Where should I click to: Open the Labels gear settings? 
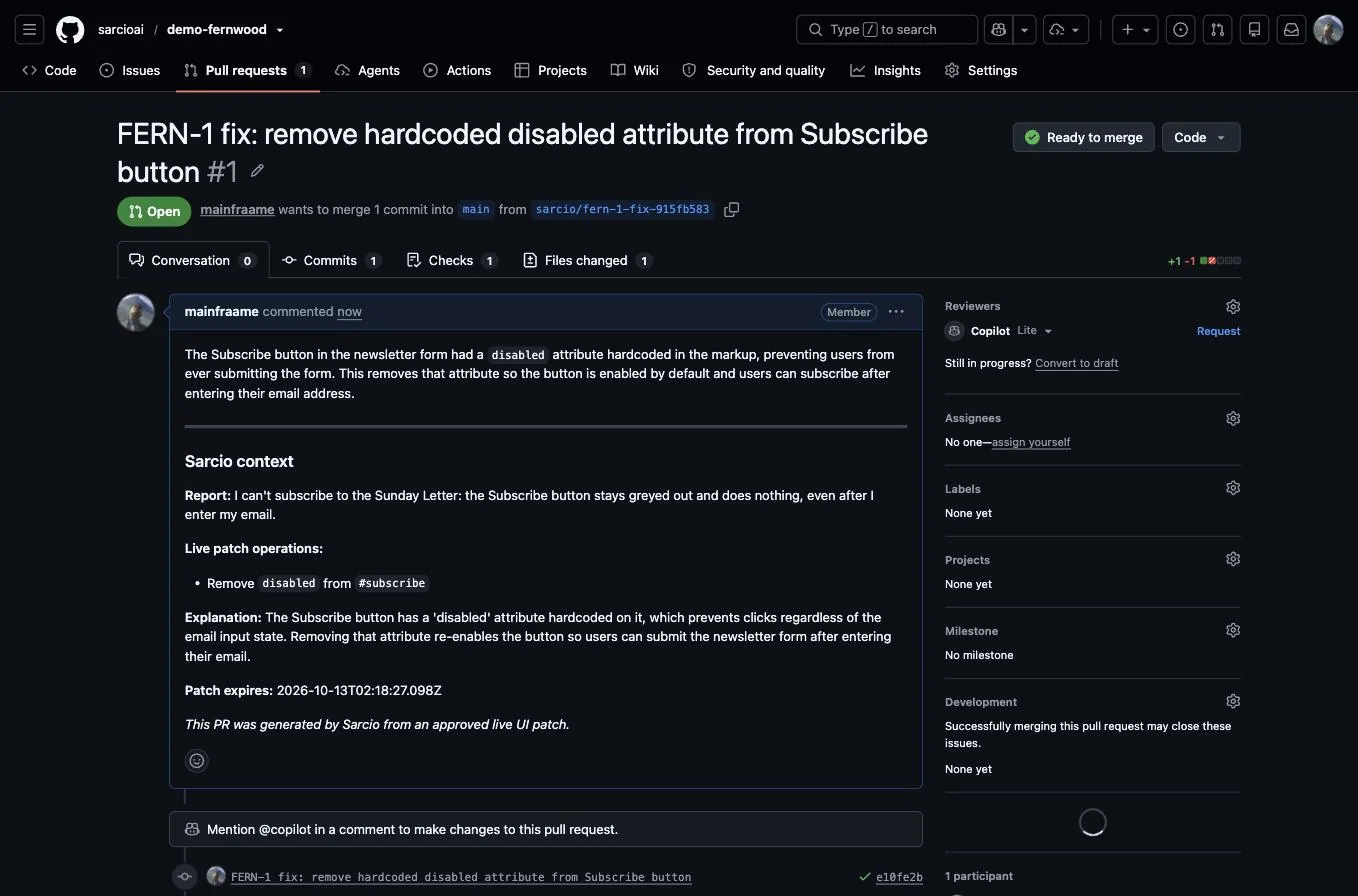(1233, 488)
